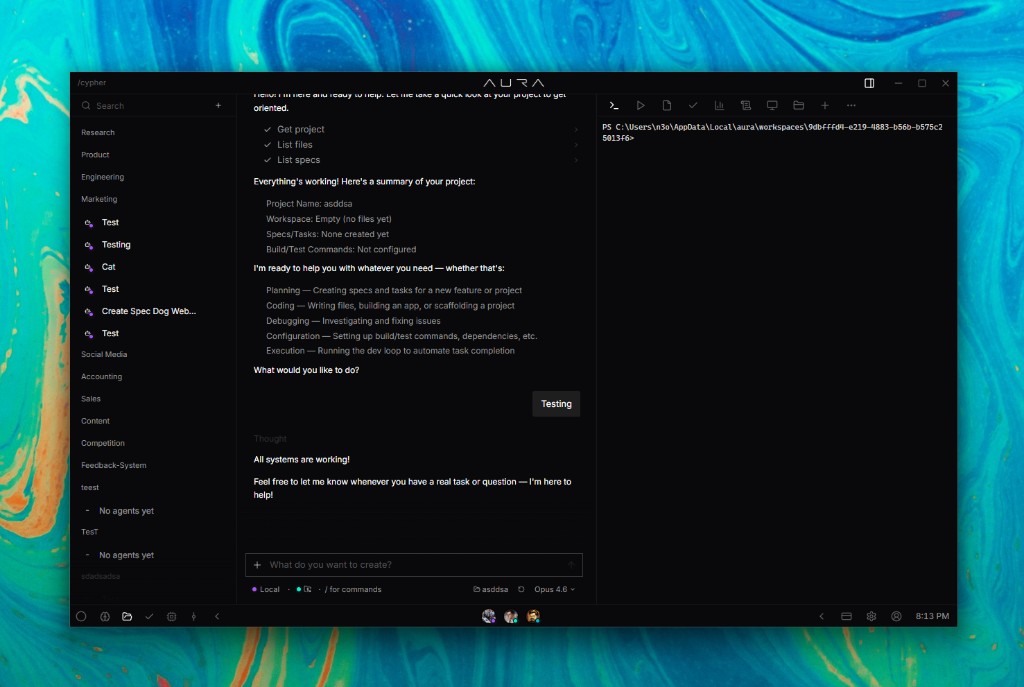Screen dimensions: 1024x687
Task: Open the Create Spec Dog Web agent
Action: coord(148,311)
